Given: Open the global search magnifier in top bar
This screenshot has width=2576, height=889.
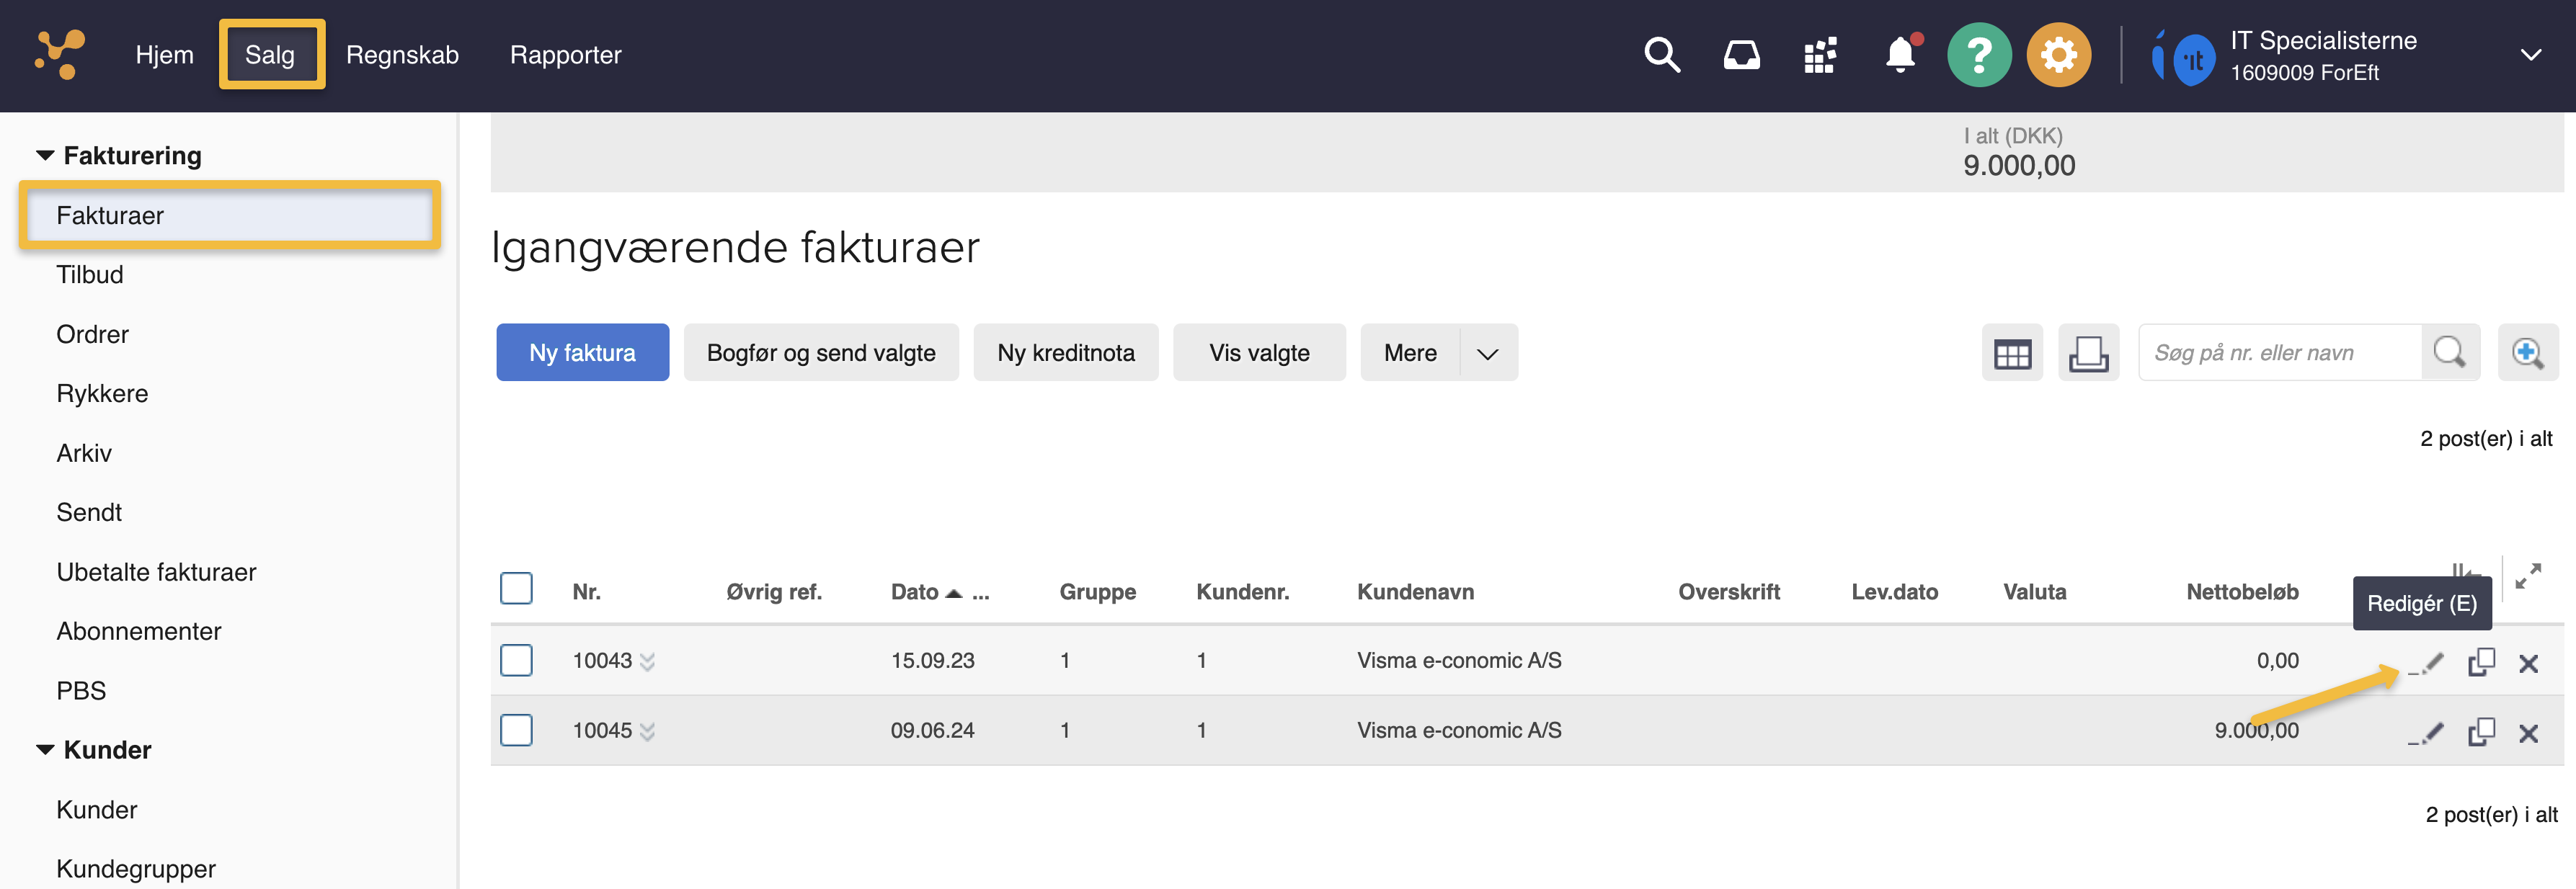Looking at the screenshot, I should [x=1662, y=55].
